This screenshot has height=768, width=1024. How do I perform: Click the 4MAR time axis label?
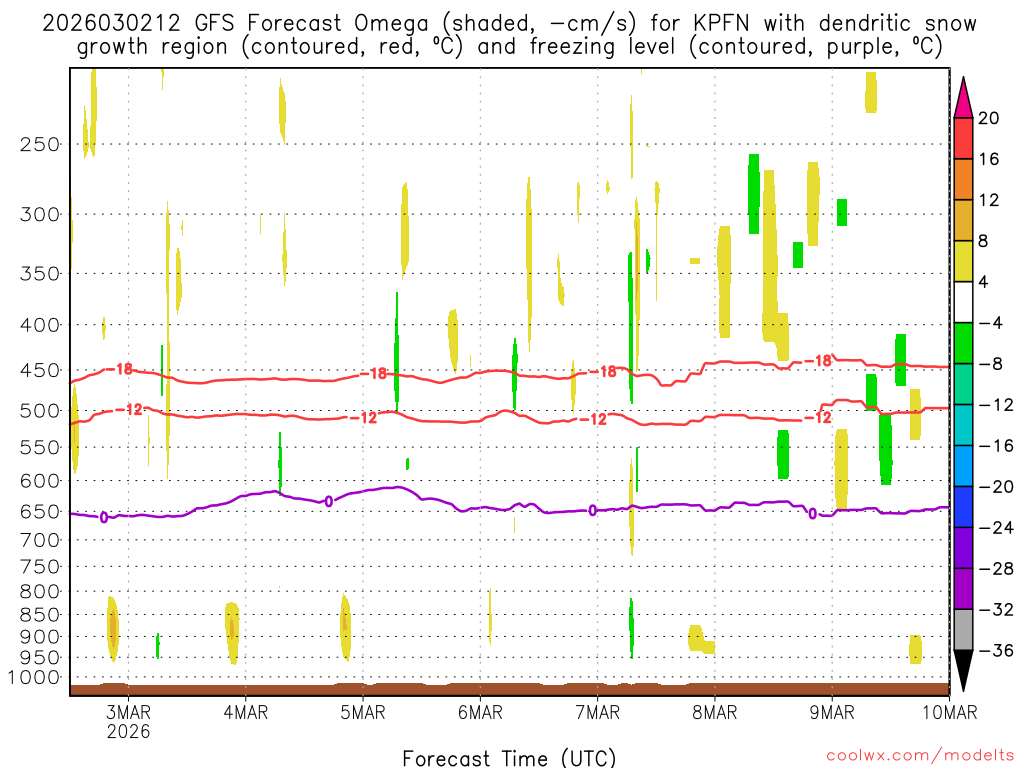tap(246, 712)
